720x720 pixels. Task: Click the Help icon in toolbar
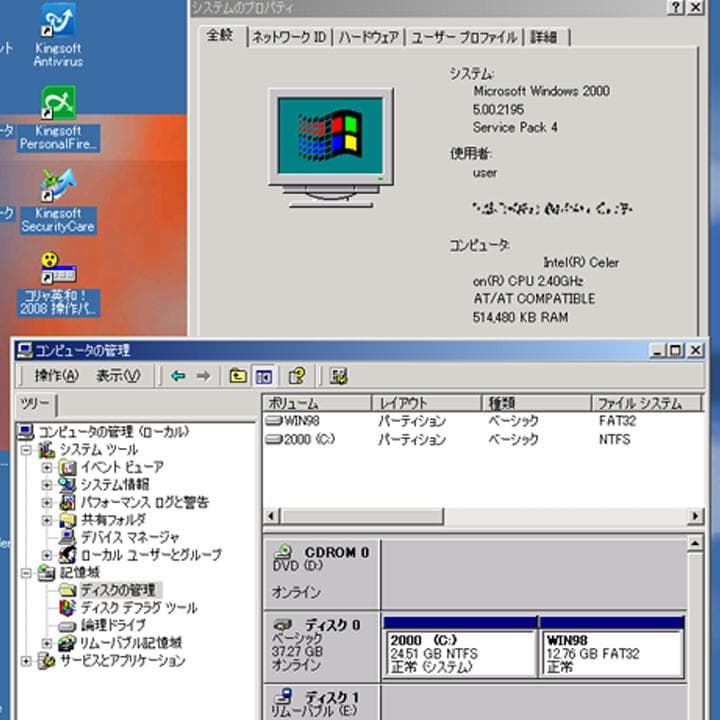pyautogui.click(x=297, y=376)
